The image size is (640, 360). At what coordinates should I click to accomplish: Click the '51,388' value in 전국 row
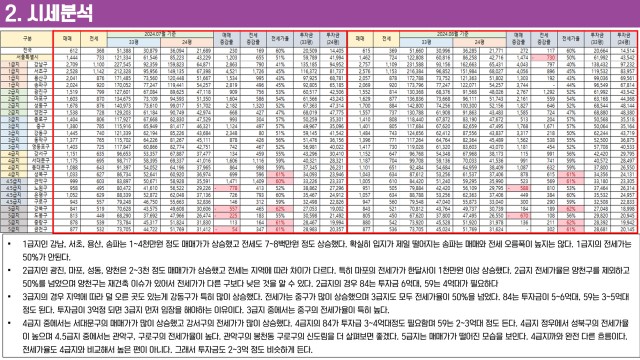[124, 51]
